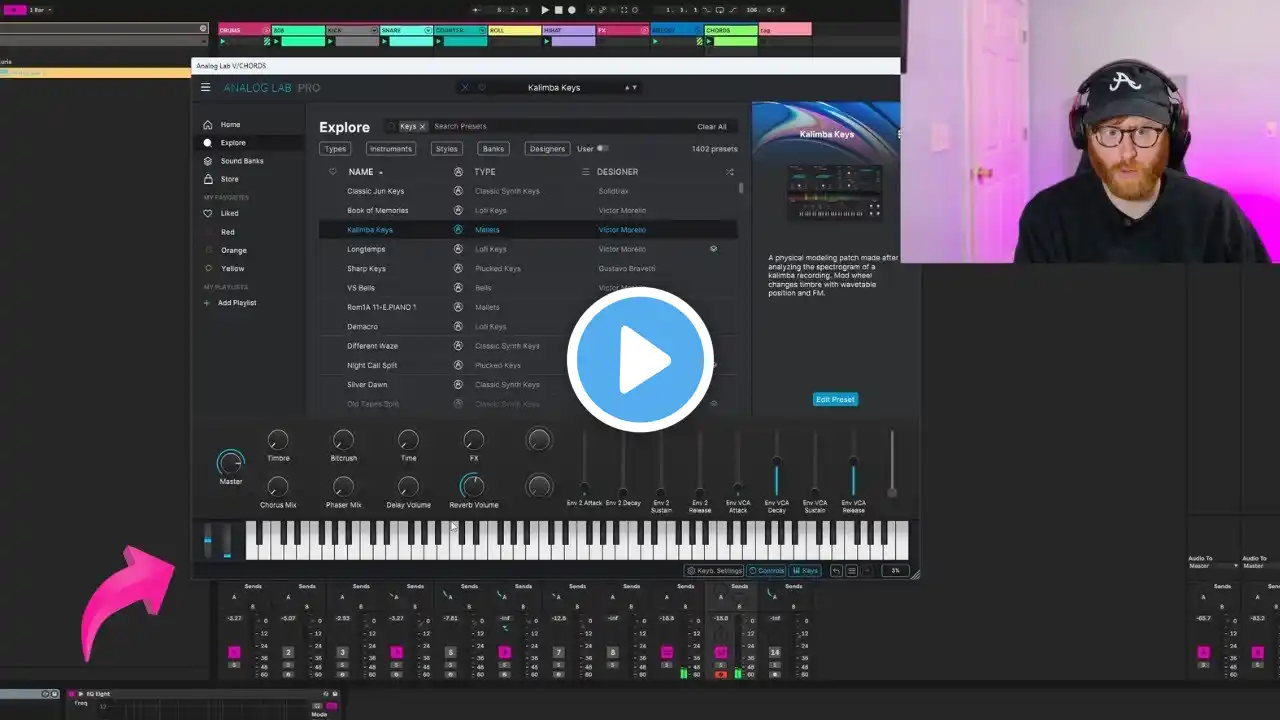Toggle track 14 activator in mixer
This screenshot has height=720, width=1280.
coord(774,653)
